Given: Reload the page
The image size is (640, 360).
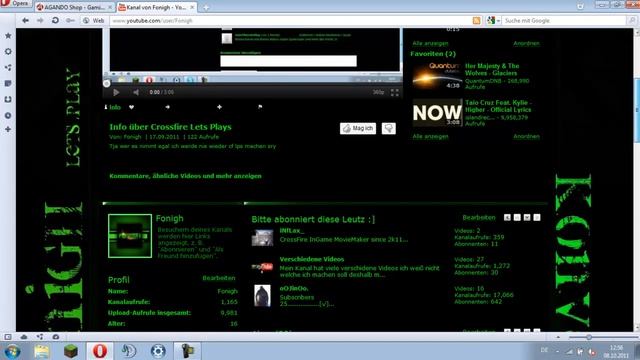Looking at the screenshot, I should pos(55,20).
